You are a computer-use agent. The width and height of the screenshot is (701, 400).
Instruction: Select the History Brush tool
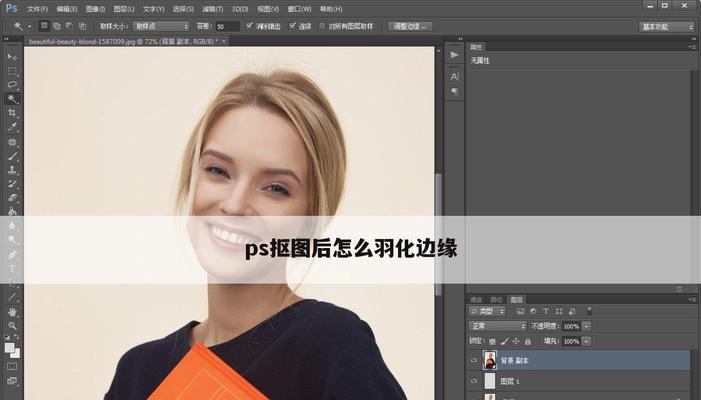point(12,184)
